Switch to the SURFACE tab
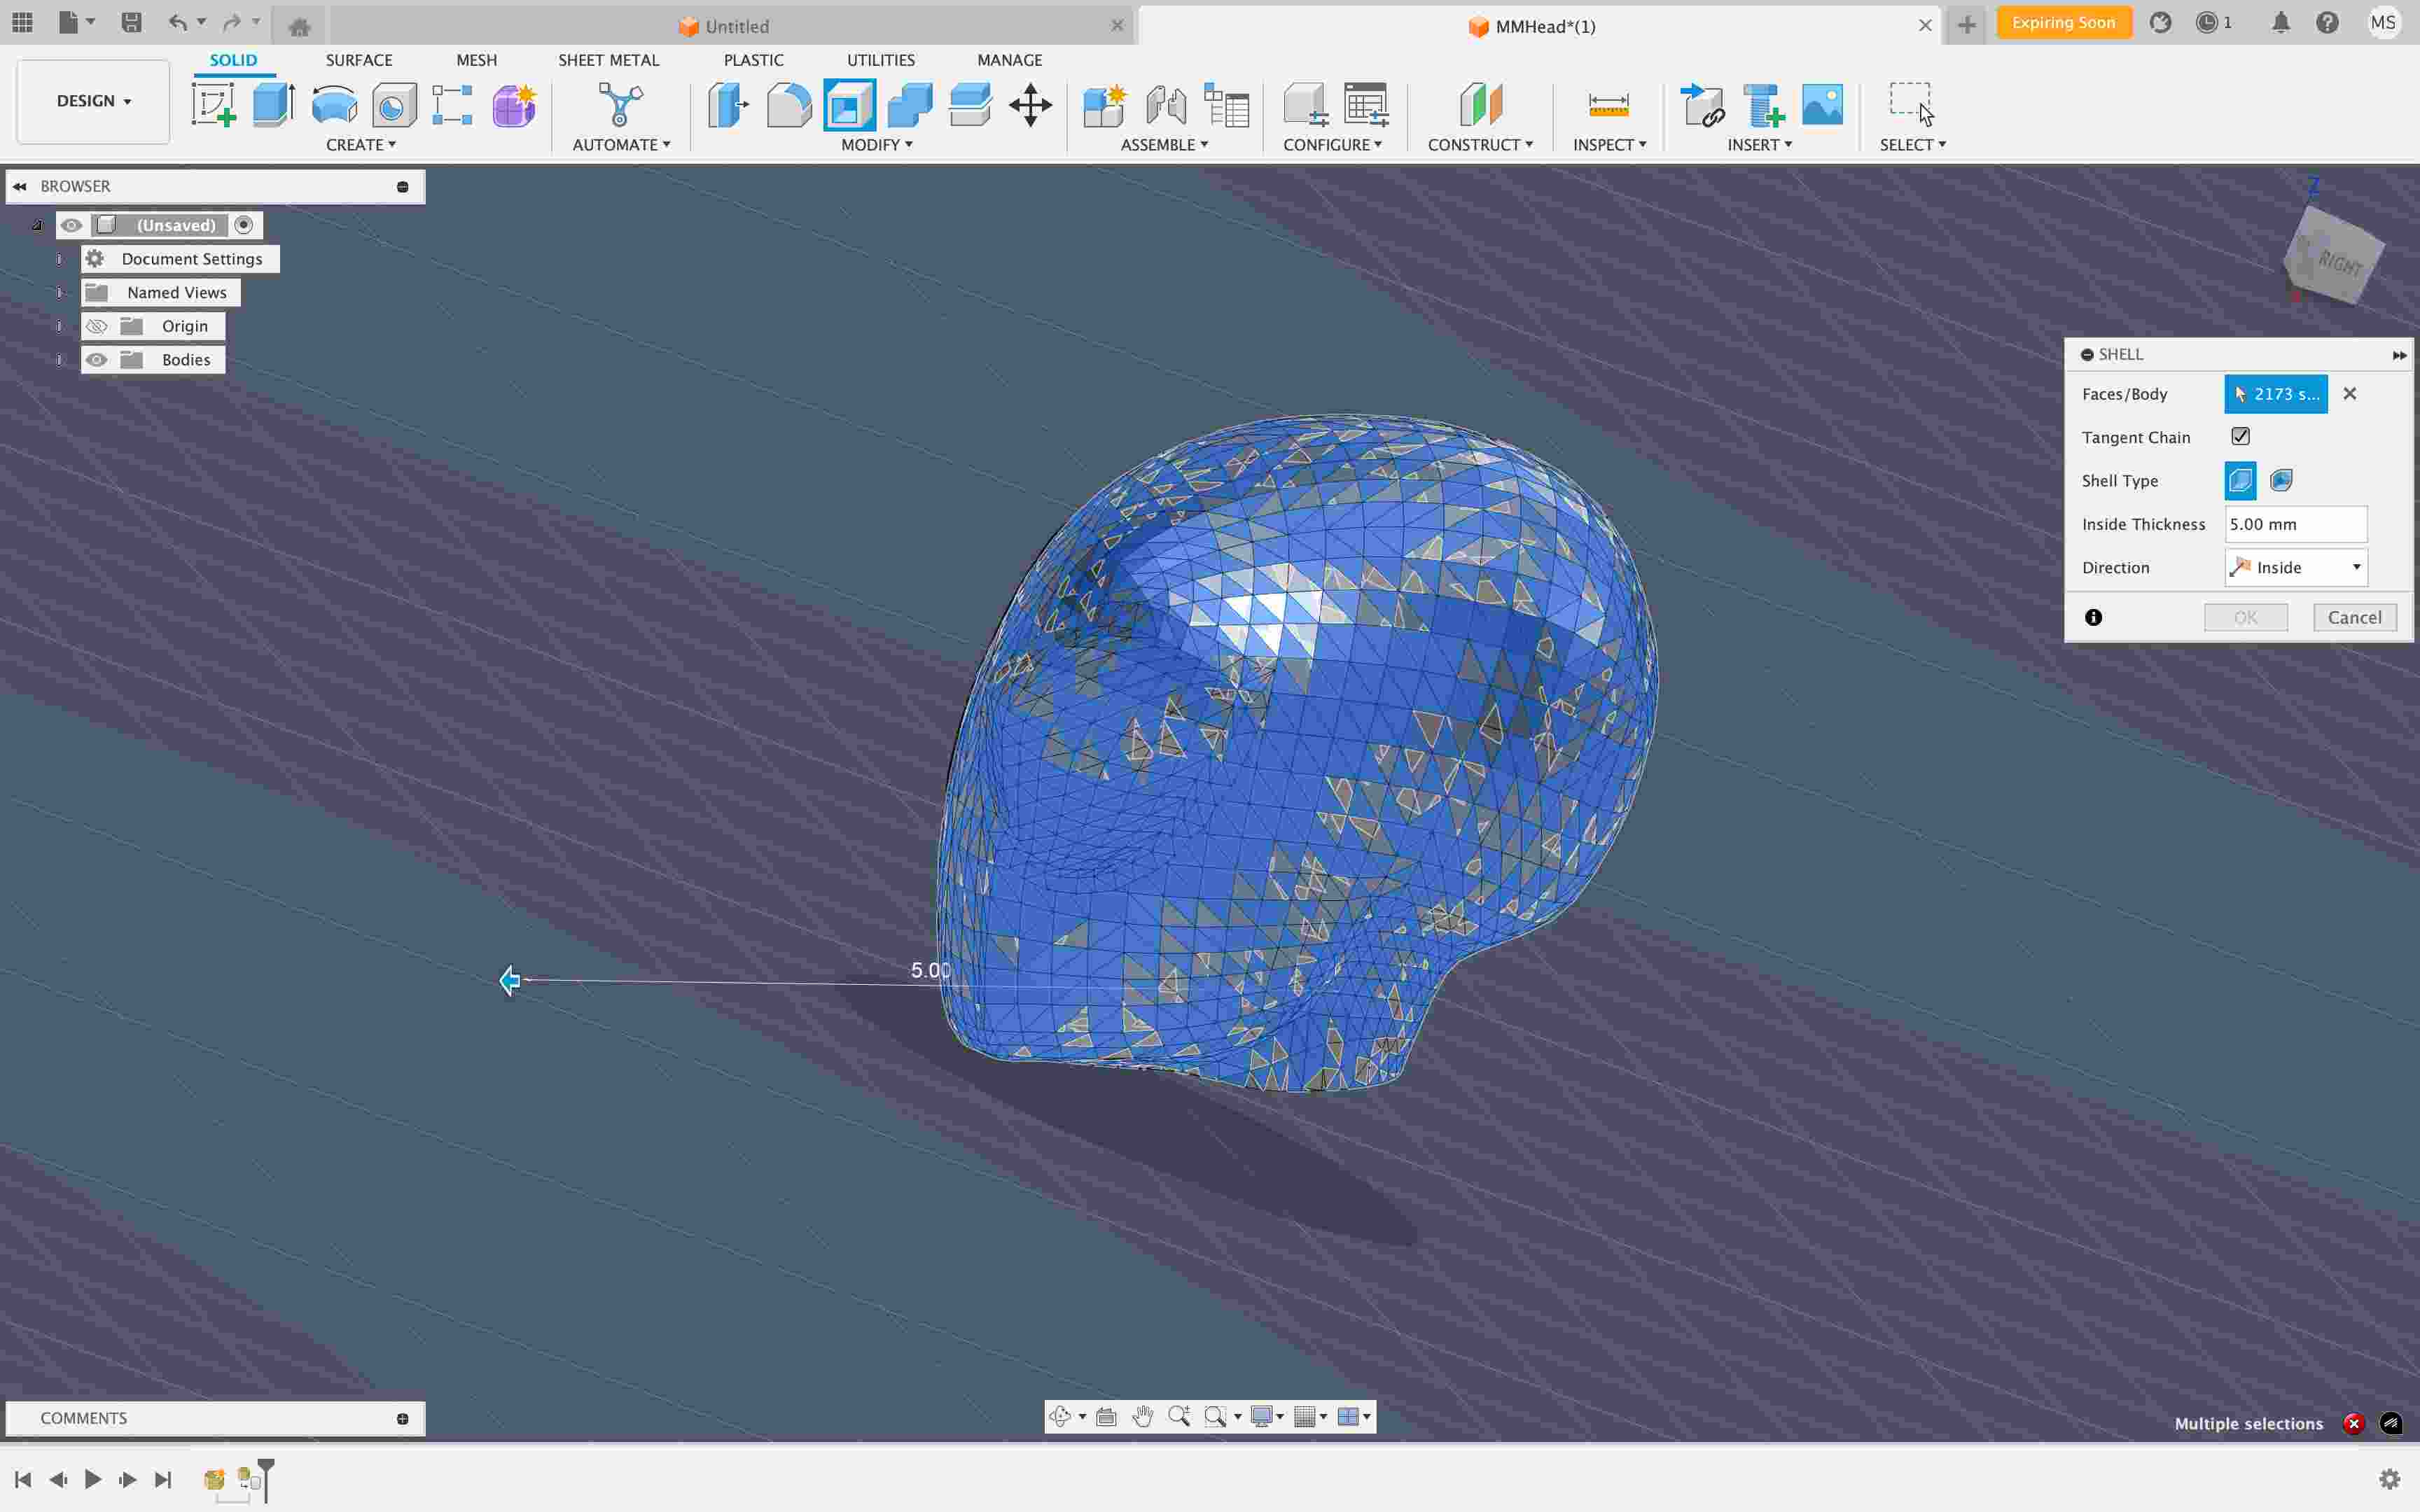2420x1512 pixels. (x=359, y=60)
